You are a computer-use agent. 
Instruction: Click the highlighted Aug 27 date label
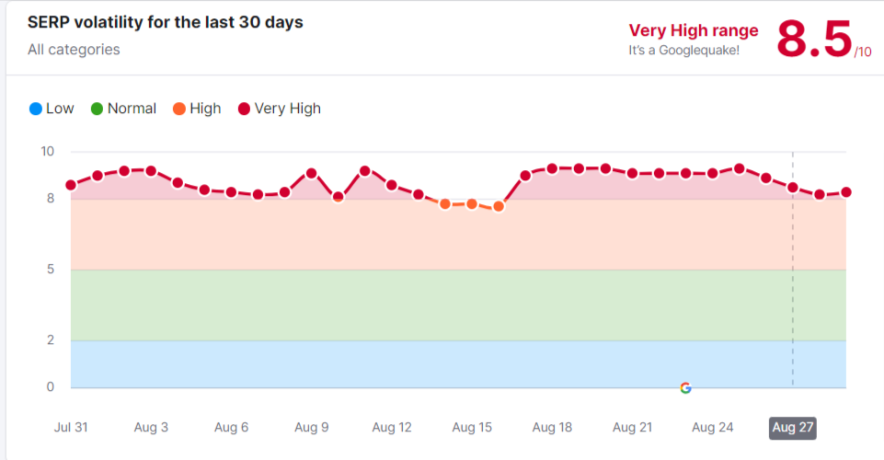pyautogui.click(x=792, y=428)
